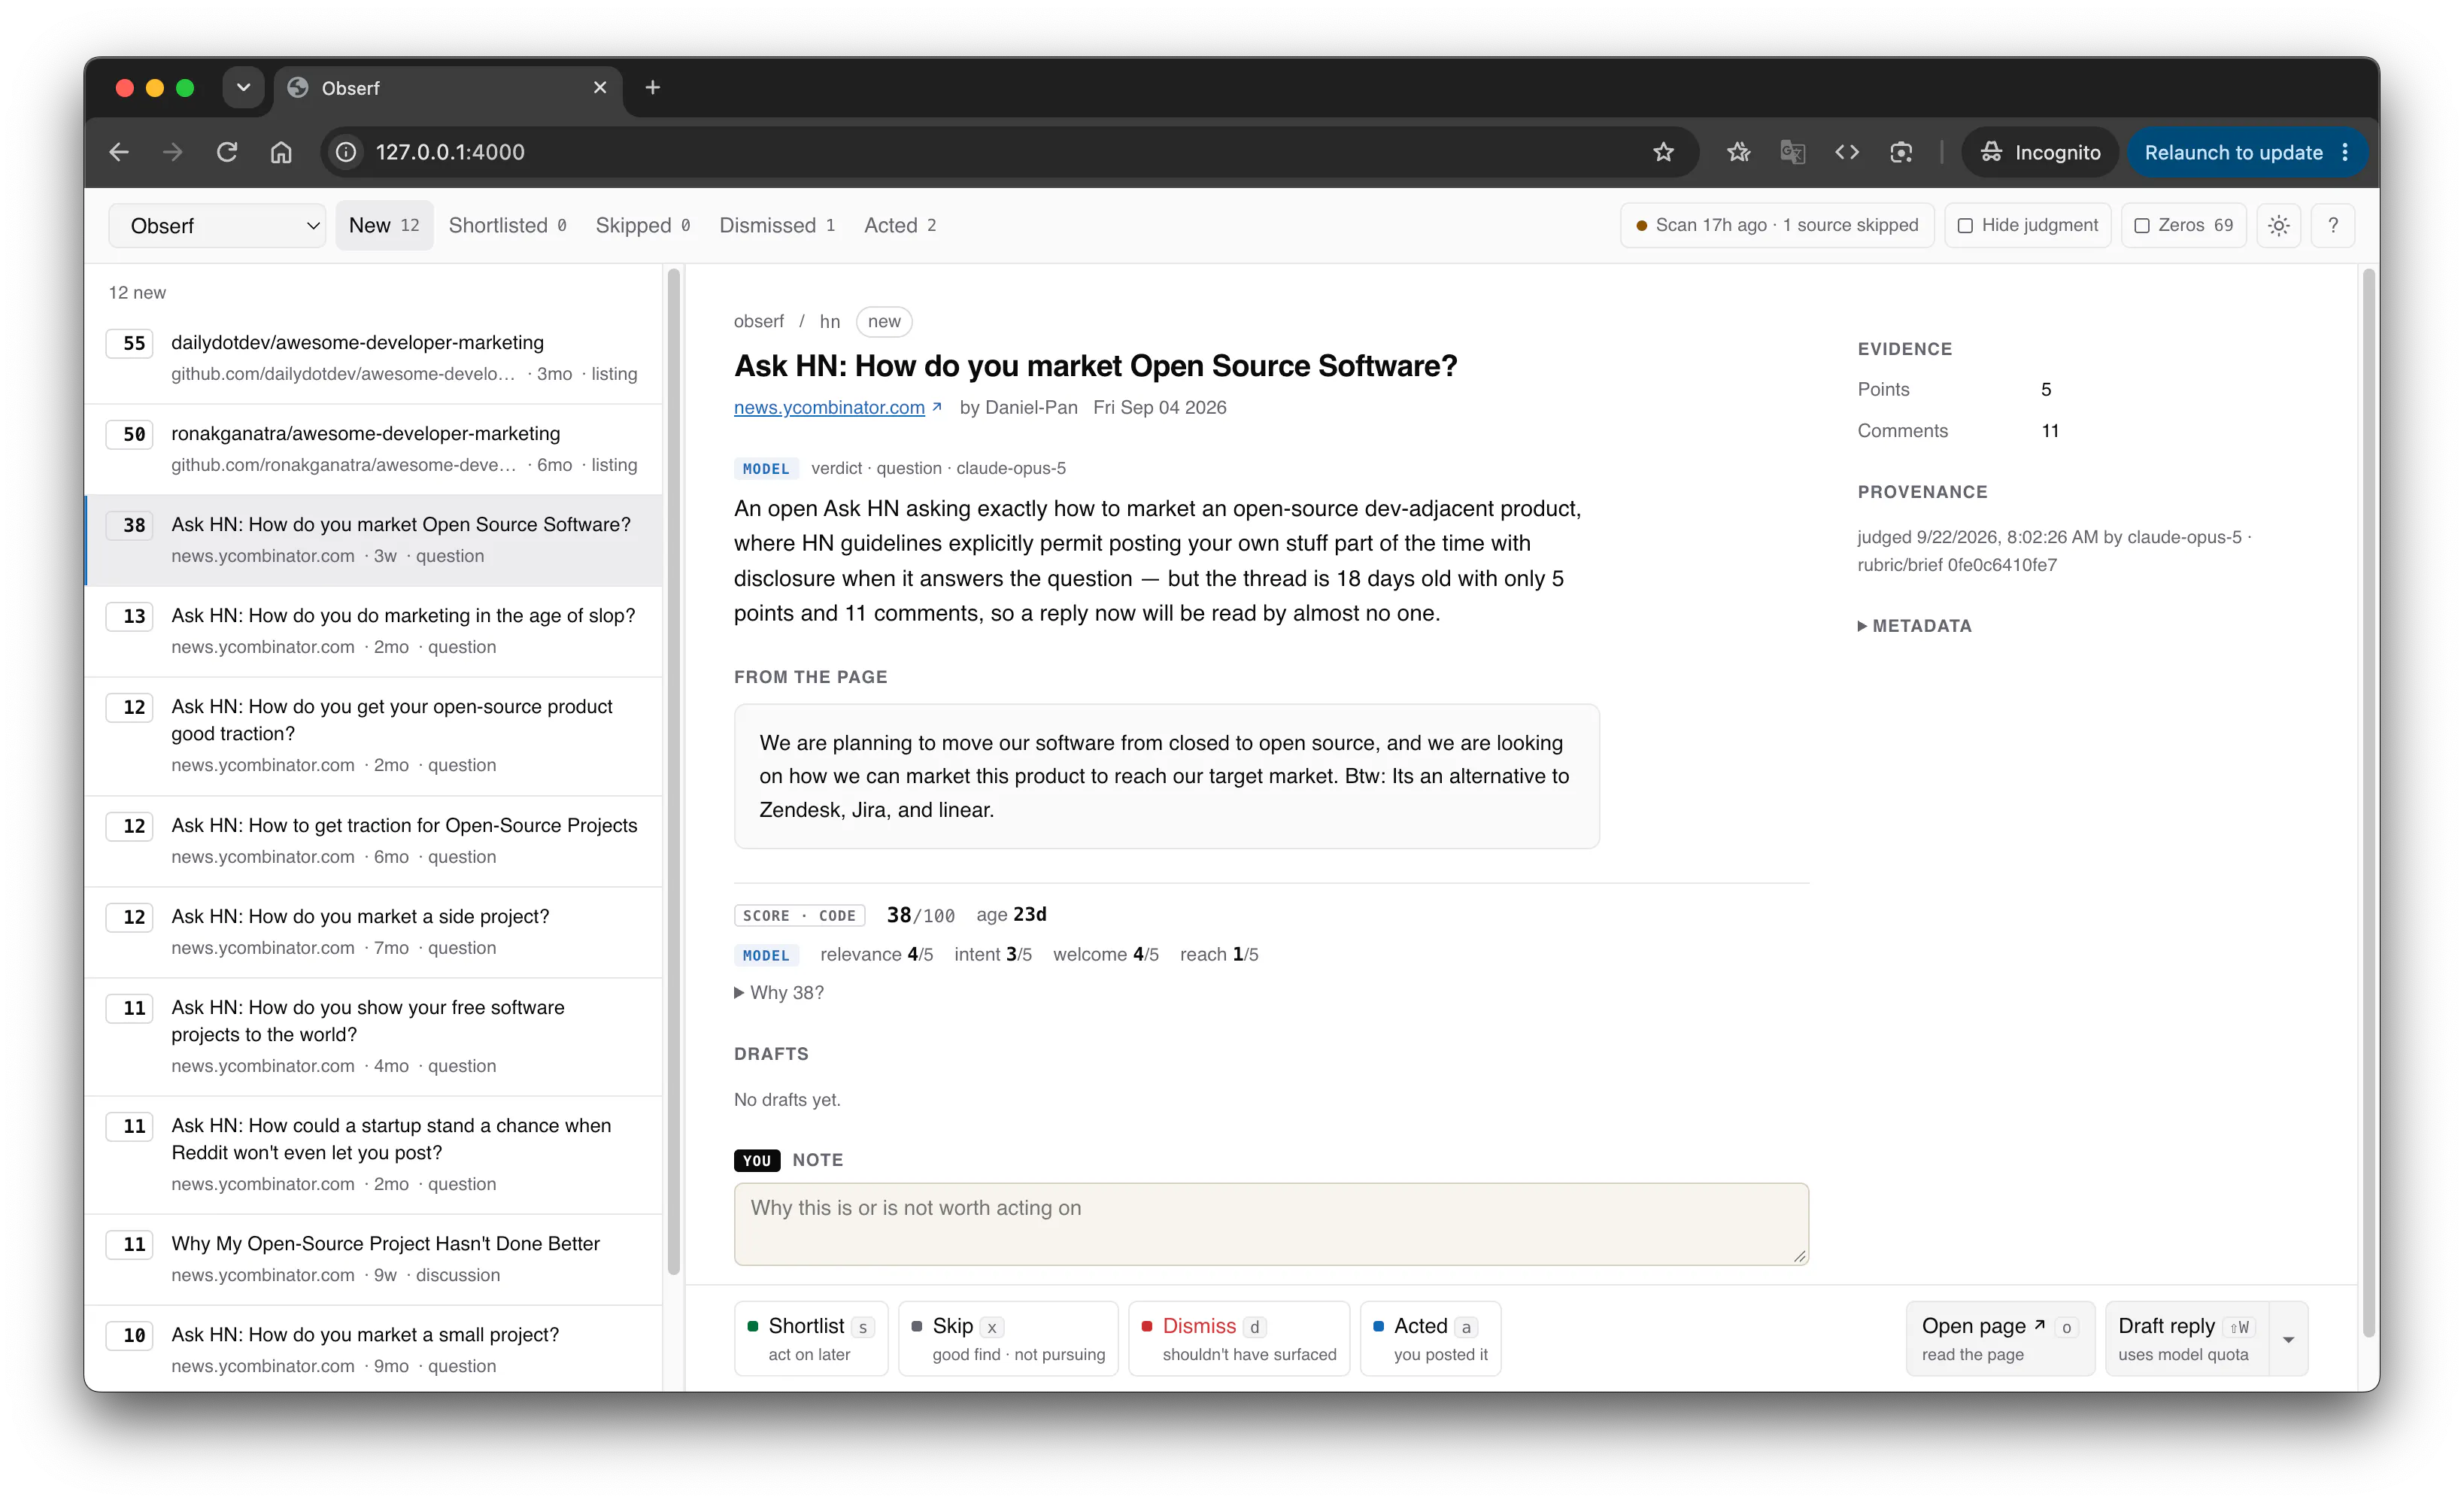Click the browser forward arrow
The image size is (2464, 1503).
[x=173, y=152]
